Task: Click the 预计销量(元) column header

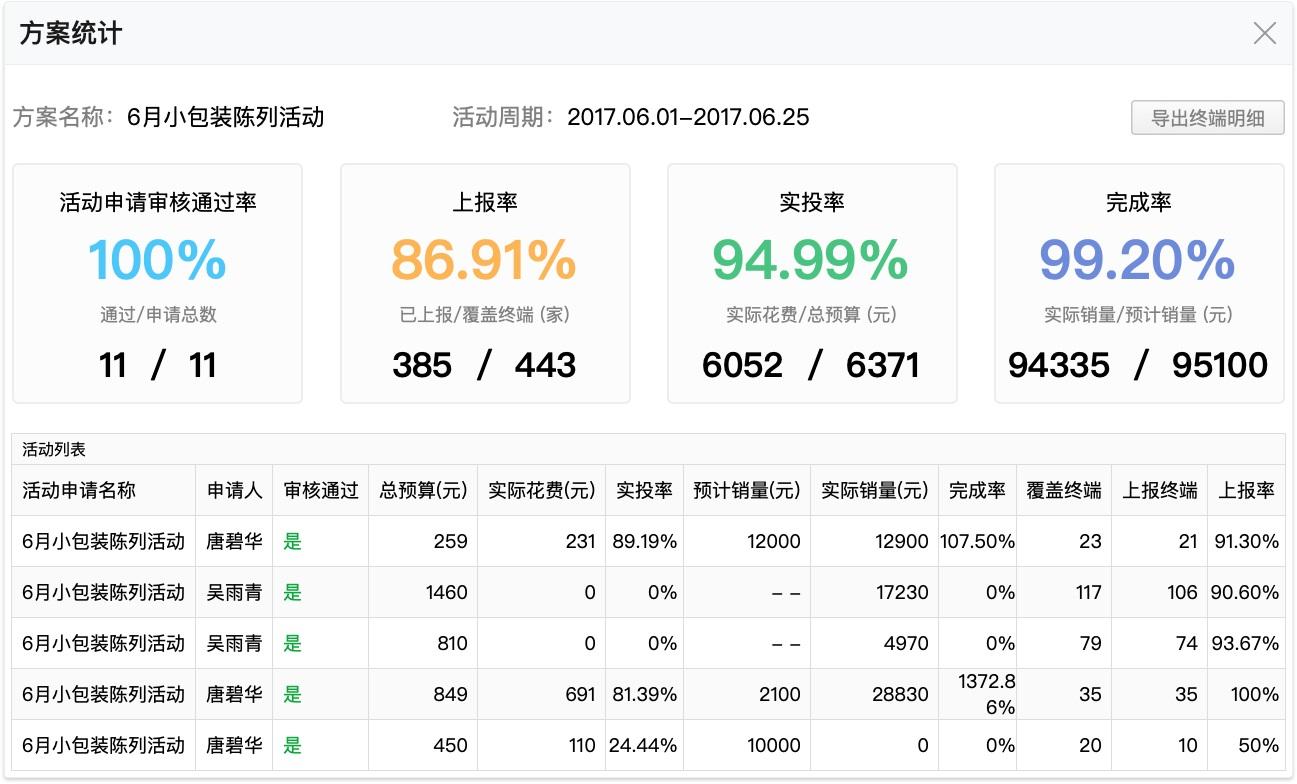Action: pyautogui.click(x=747, y=490)
